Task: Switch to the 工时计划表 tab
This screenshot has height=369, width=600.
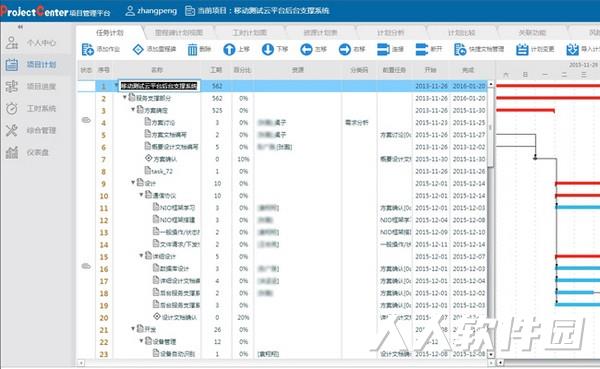Action: tap(249, 33)
